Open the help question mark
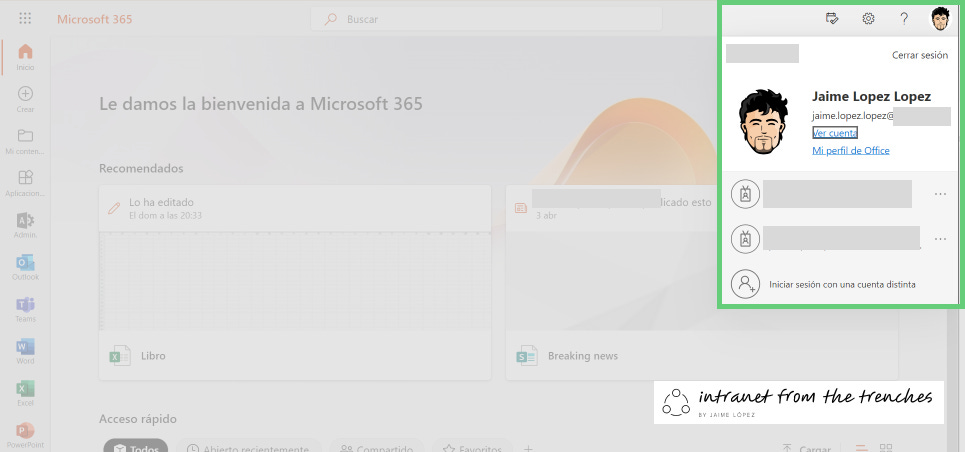Image resolution: width=965 pixels, height=452 pixels. coord(903,18)
